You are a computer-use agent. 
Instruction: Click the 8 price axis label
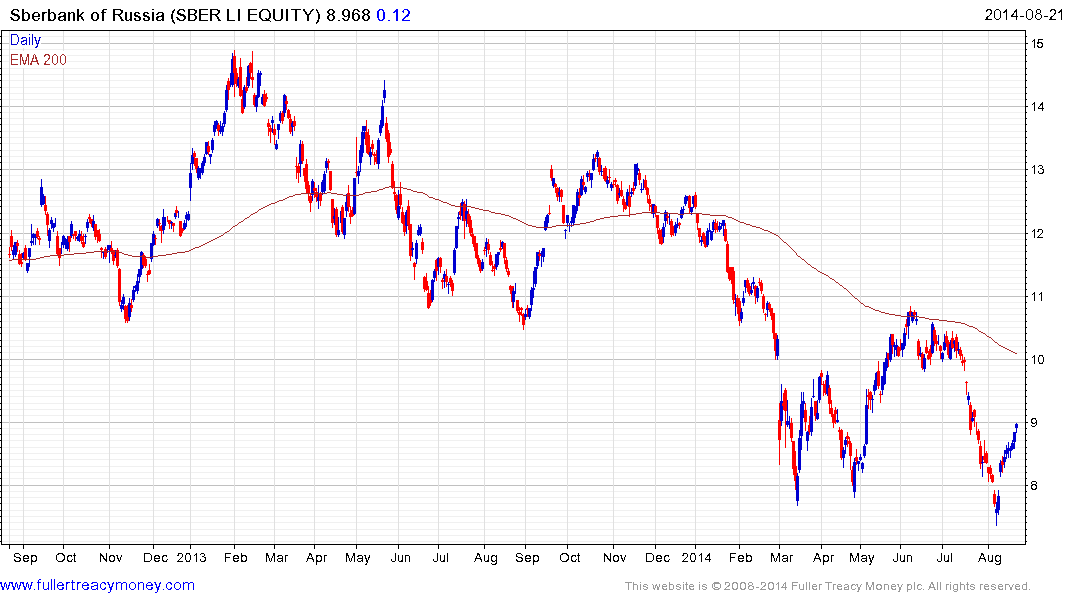pos(1034,486)
